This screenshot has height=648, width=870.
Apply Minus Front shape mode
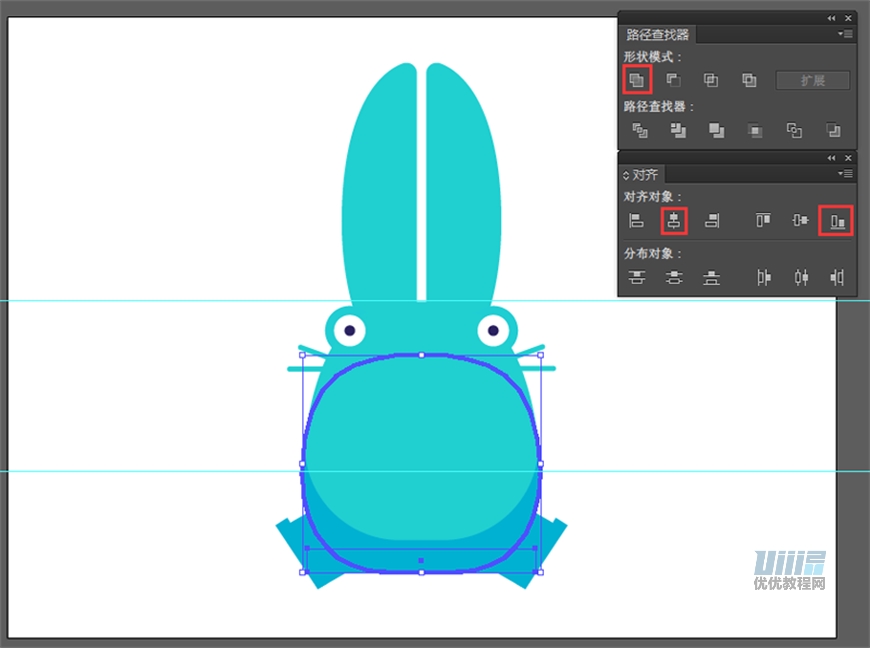674,80
